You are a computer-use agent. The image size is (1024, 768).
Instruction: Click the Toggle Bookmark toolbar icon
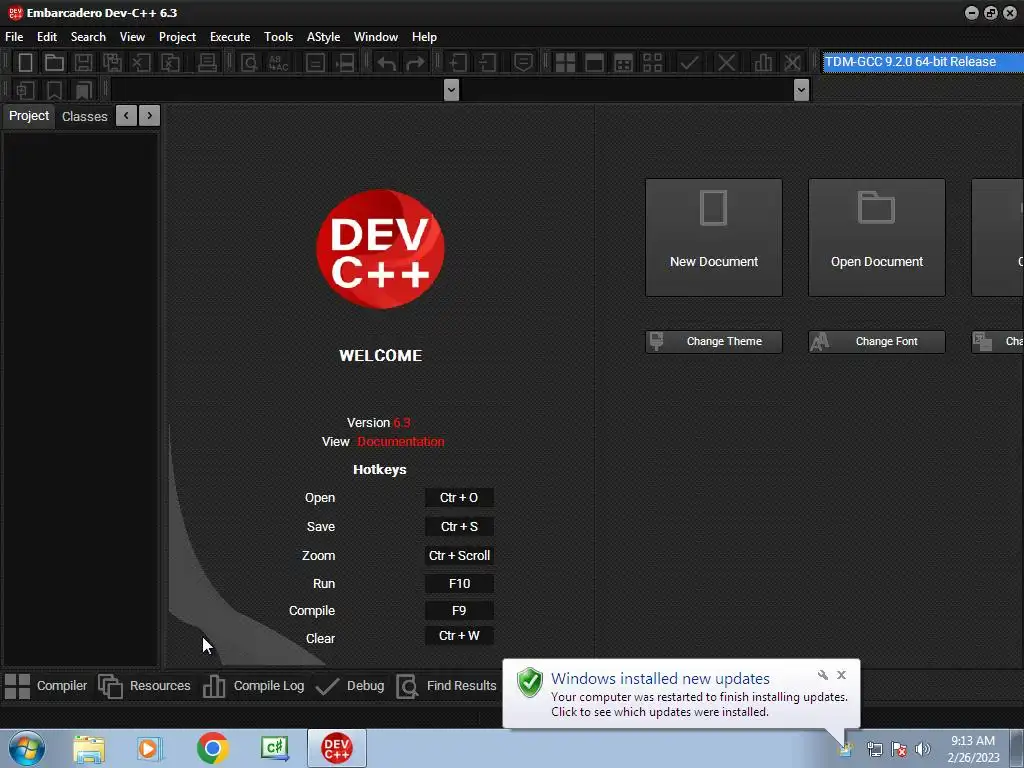(x=54, y=90)
